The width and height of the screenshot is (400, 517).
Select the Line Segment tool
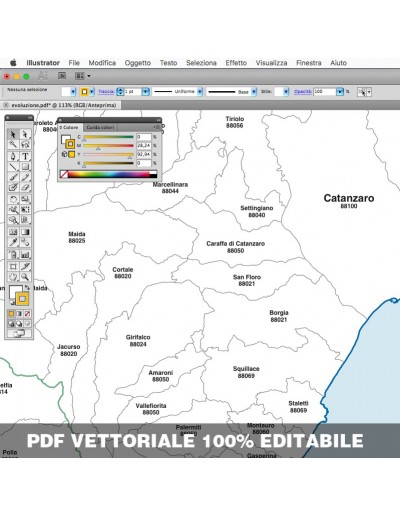click(13, 166)
